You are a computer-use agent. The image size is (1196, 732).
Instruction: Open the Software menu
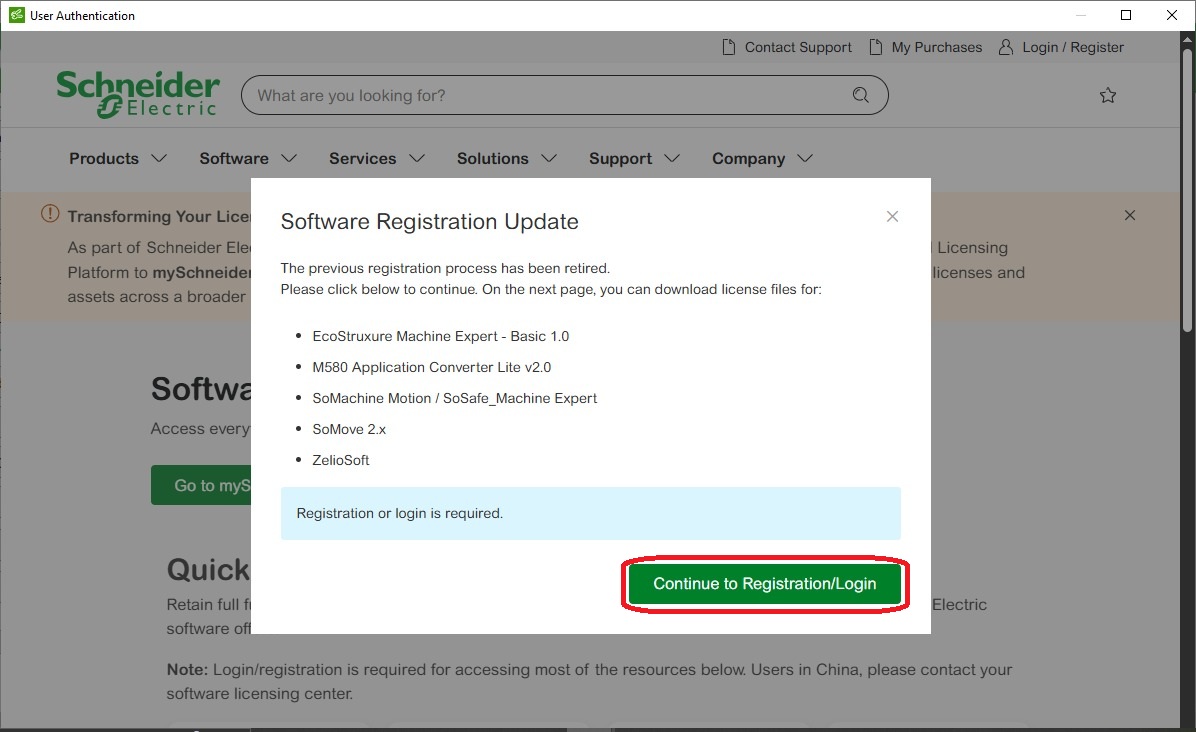(x=234, y=159)
